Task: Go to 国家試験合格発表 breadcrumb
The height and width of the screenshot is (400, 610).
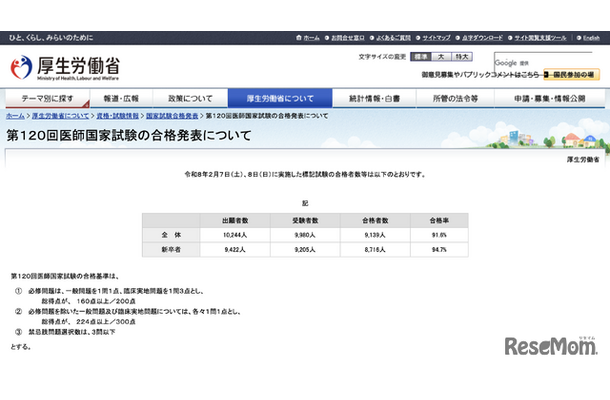Action: point(172,116)
